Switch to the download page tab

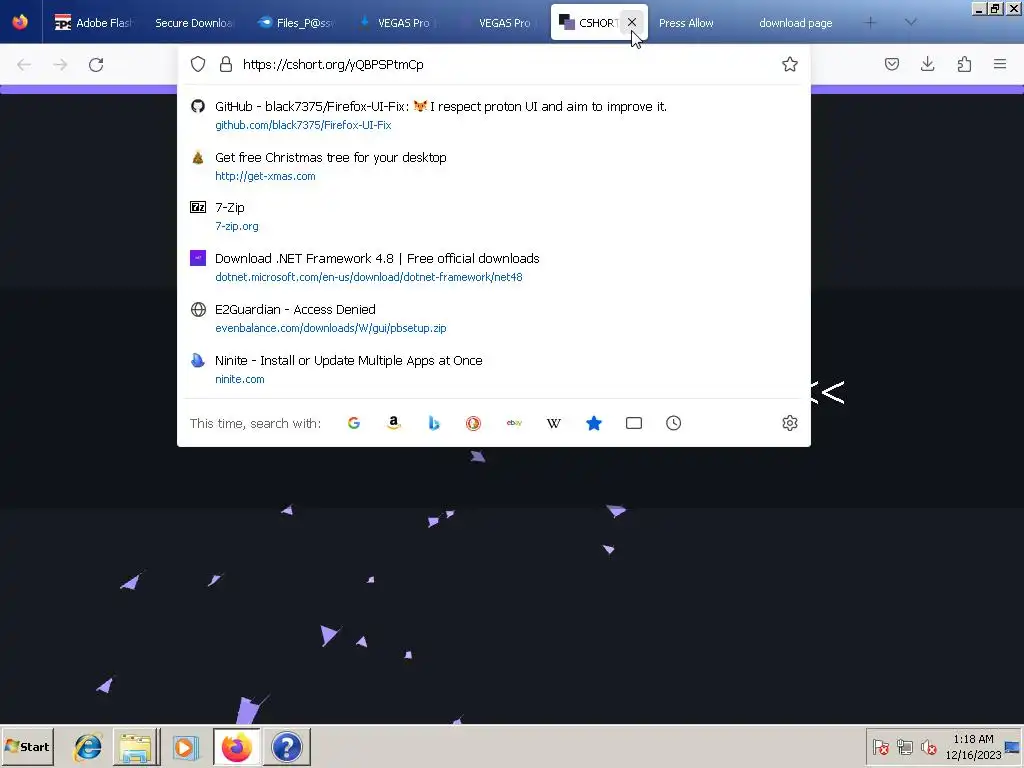coord(801,22)
